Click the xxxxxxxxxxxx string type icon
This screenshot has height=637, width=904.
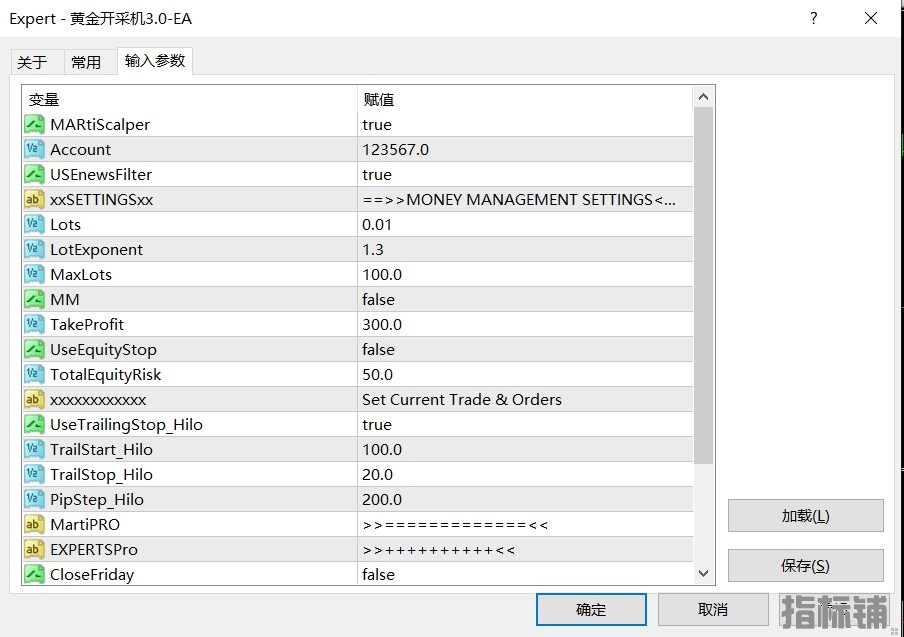click(34, 399)
